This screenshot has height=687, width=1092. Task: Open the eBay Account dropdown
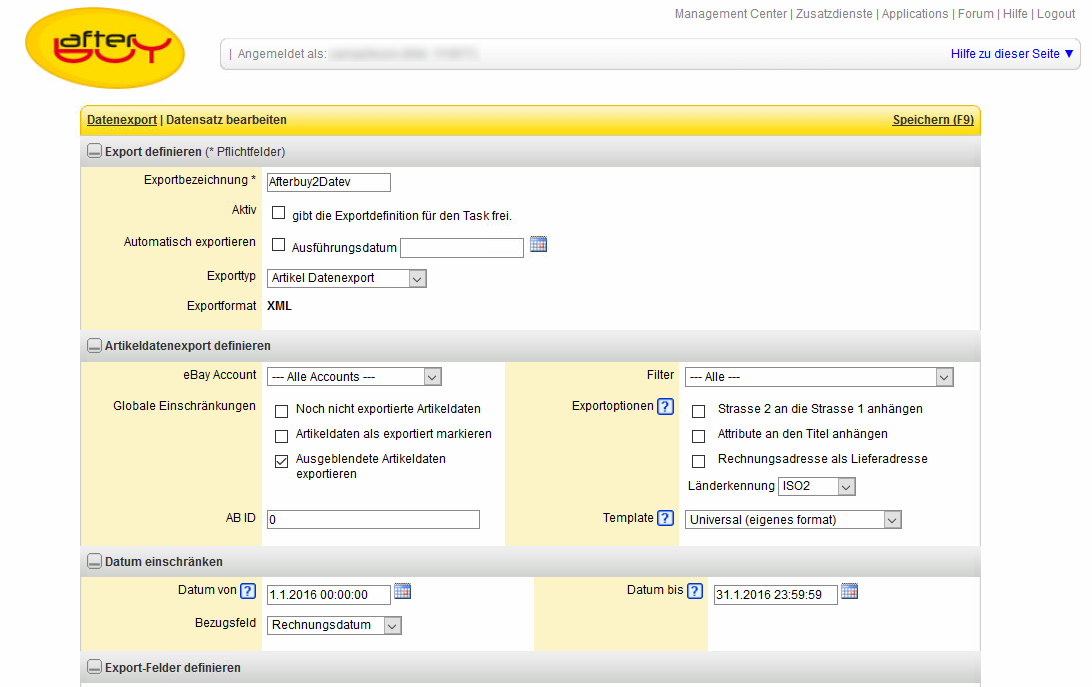pos(354,377)
